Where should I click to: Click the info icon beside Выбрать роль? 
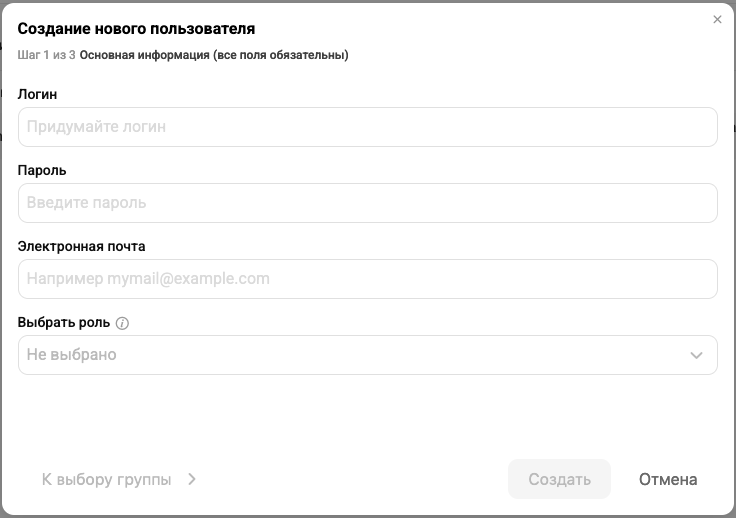click(x=123, y=323)
